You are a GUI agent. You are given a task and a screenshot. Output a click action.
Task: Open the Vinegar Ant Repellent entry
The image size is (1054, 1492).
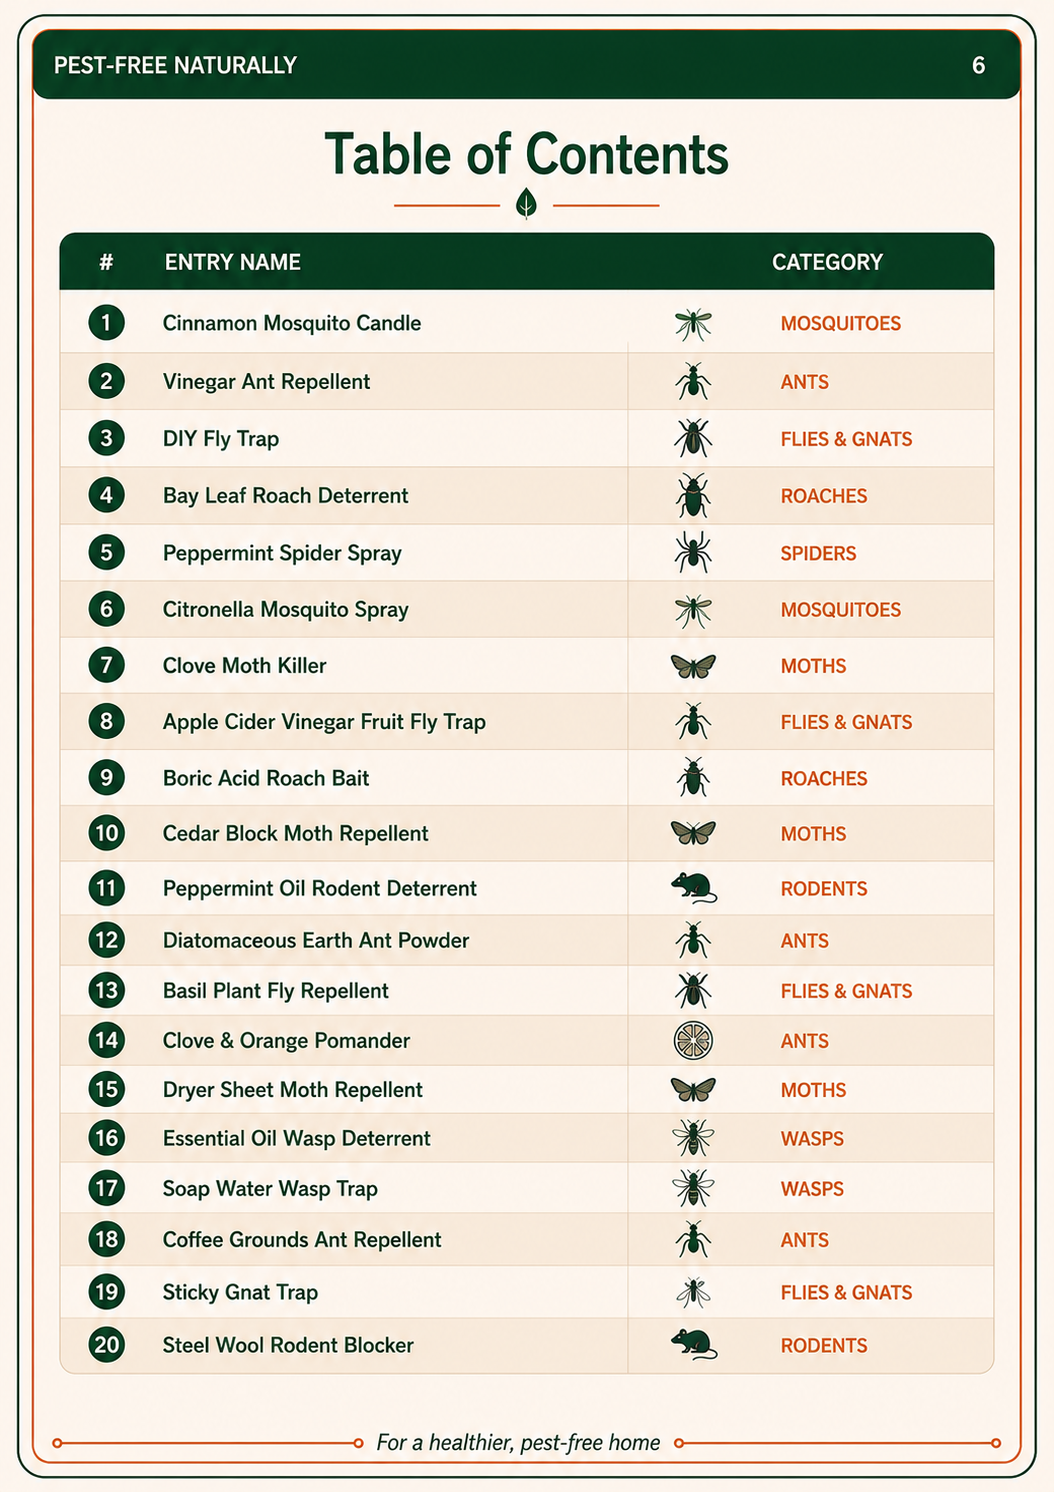click(527, 382)
